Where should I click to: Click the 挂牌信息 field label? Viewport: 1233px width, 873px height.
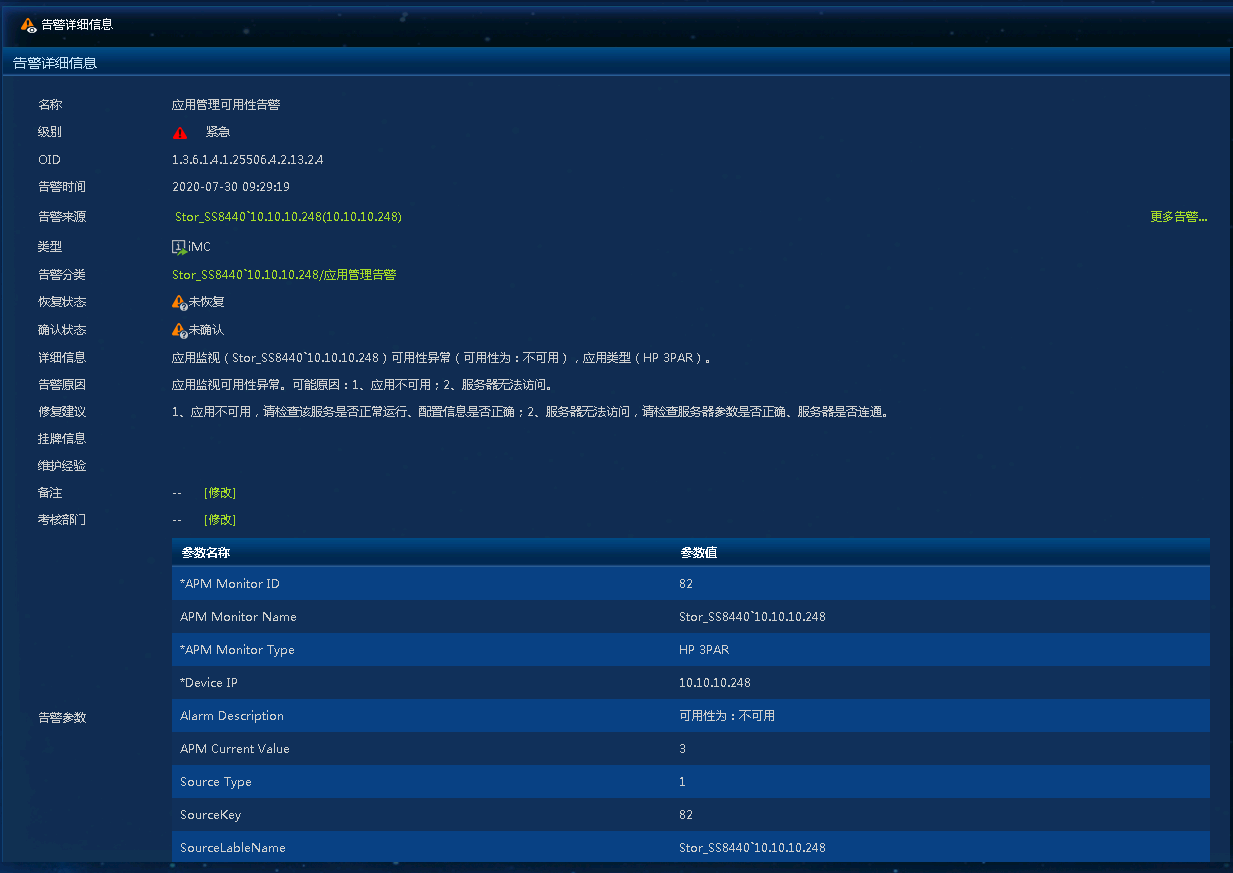point(62,439)
